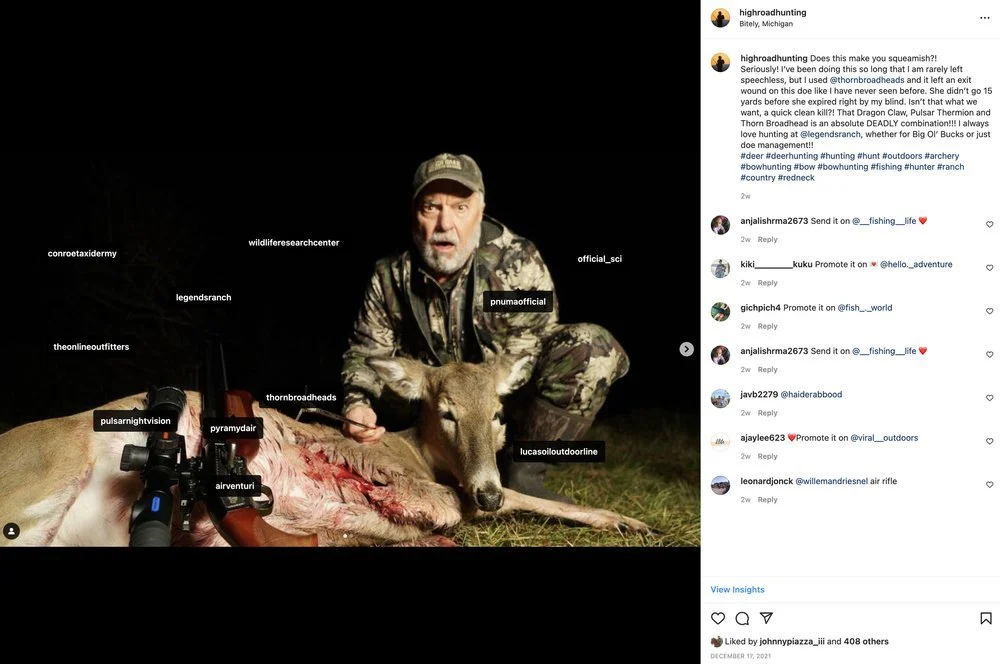Image resolution: width=1000 pixels, height=664 pixels.
Task: Visit the @legendsranch mention in caption
Action: tap(830, 134)
